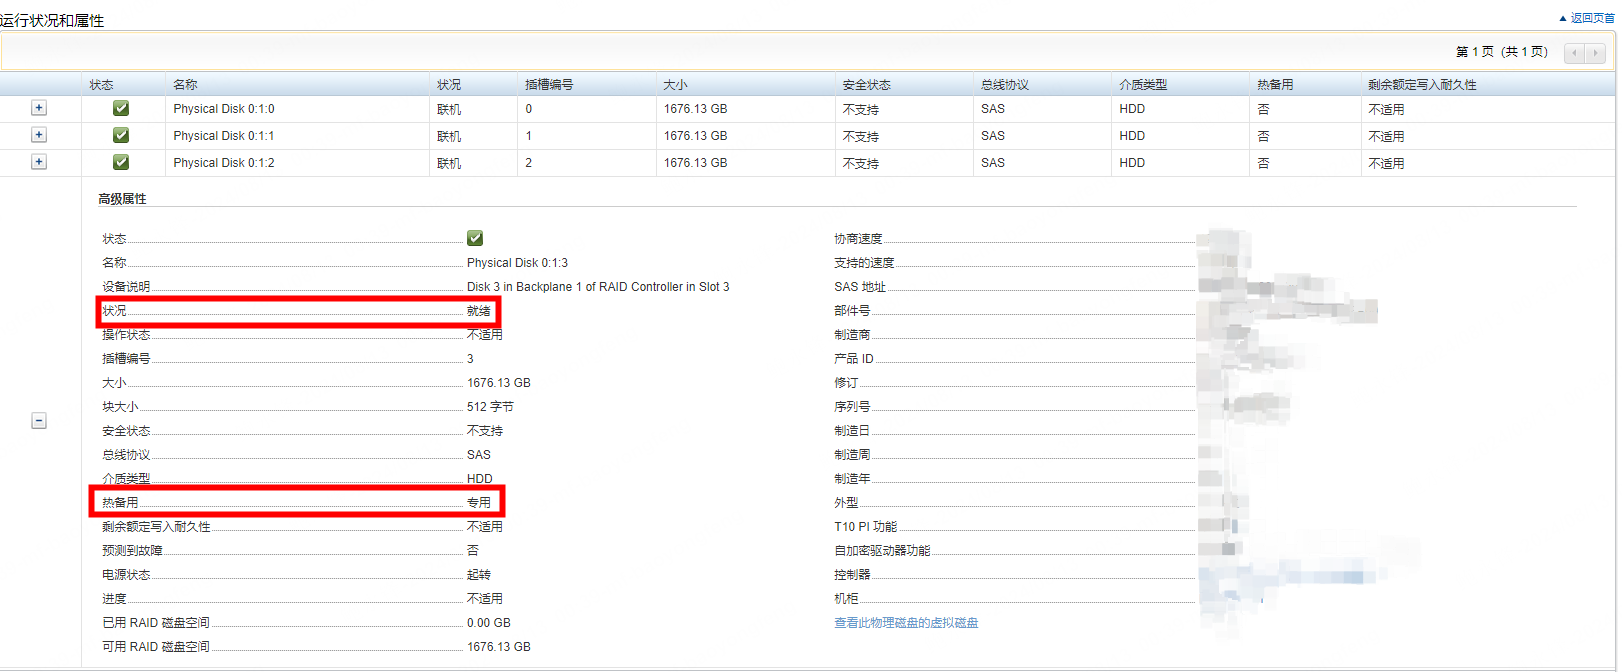Click 否 hot spare cell for Physical Disk 0:1:0
1622x672 pixels.
tap(1263, 109)
